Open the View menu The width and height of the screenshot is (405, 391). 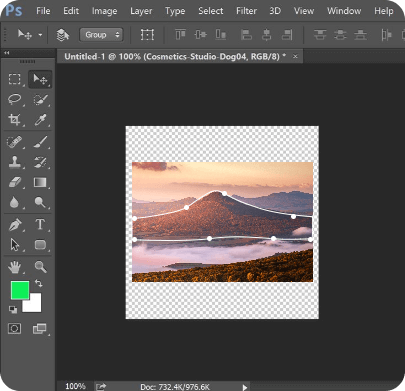[304, 11]
